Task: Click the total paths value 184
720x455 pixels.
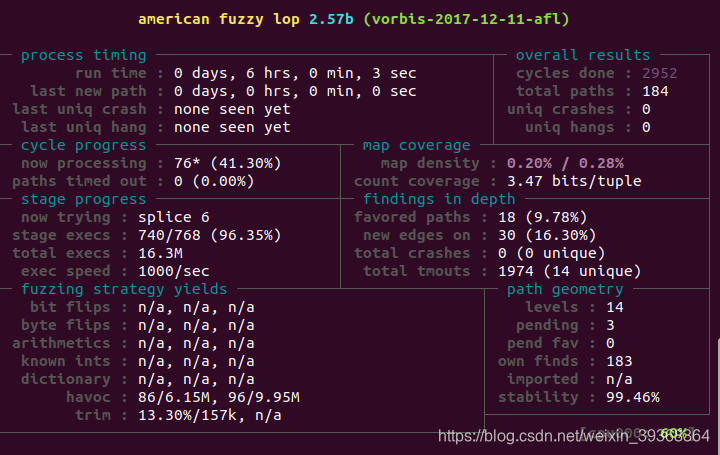Action: click(x=655, y=91)
